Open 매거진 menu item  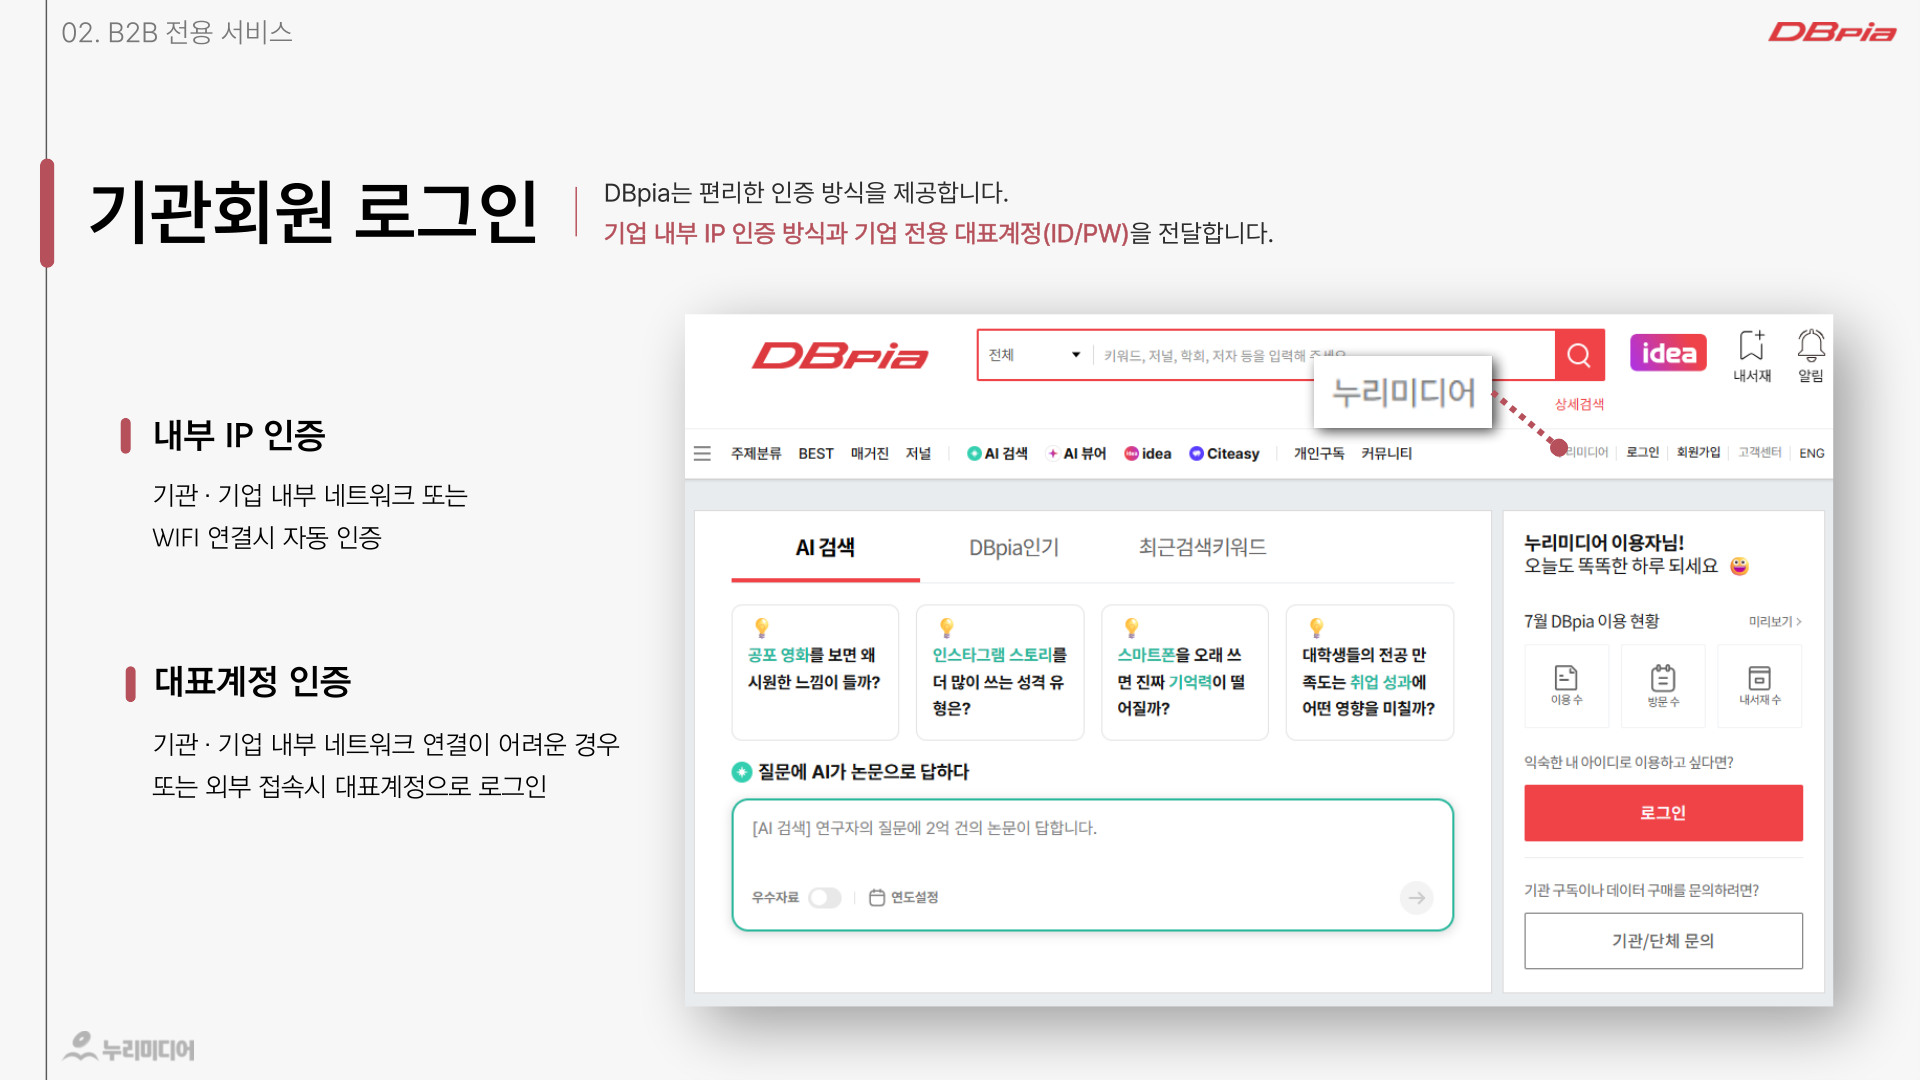point(869,453)
